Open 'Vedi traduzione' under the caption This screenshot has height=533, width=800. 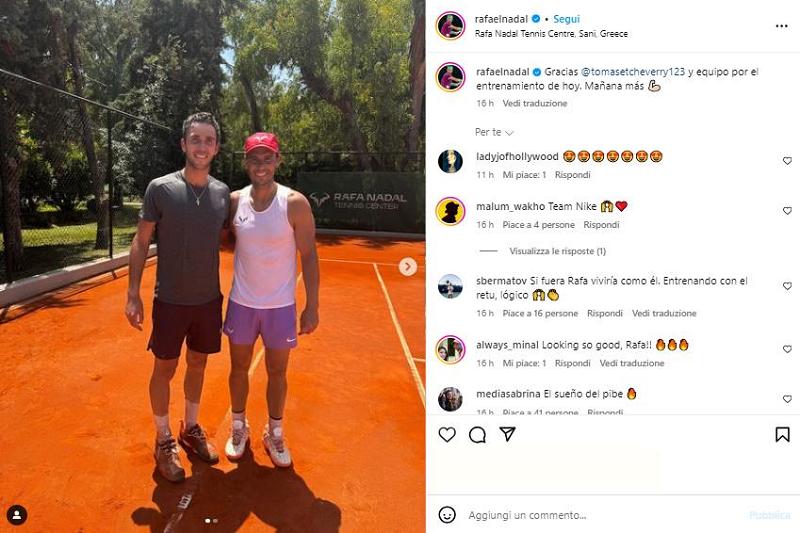[x=535, y=103]
